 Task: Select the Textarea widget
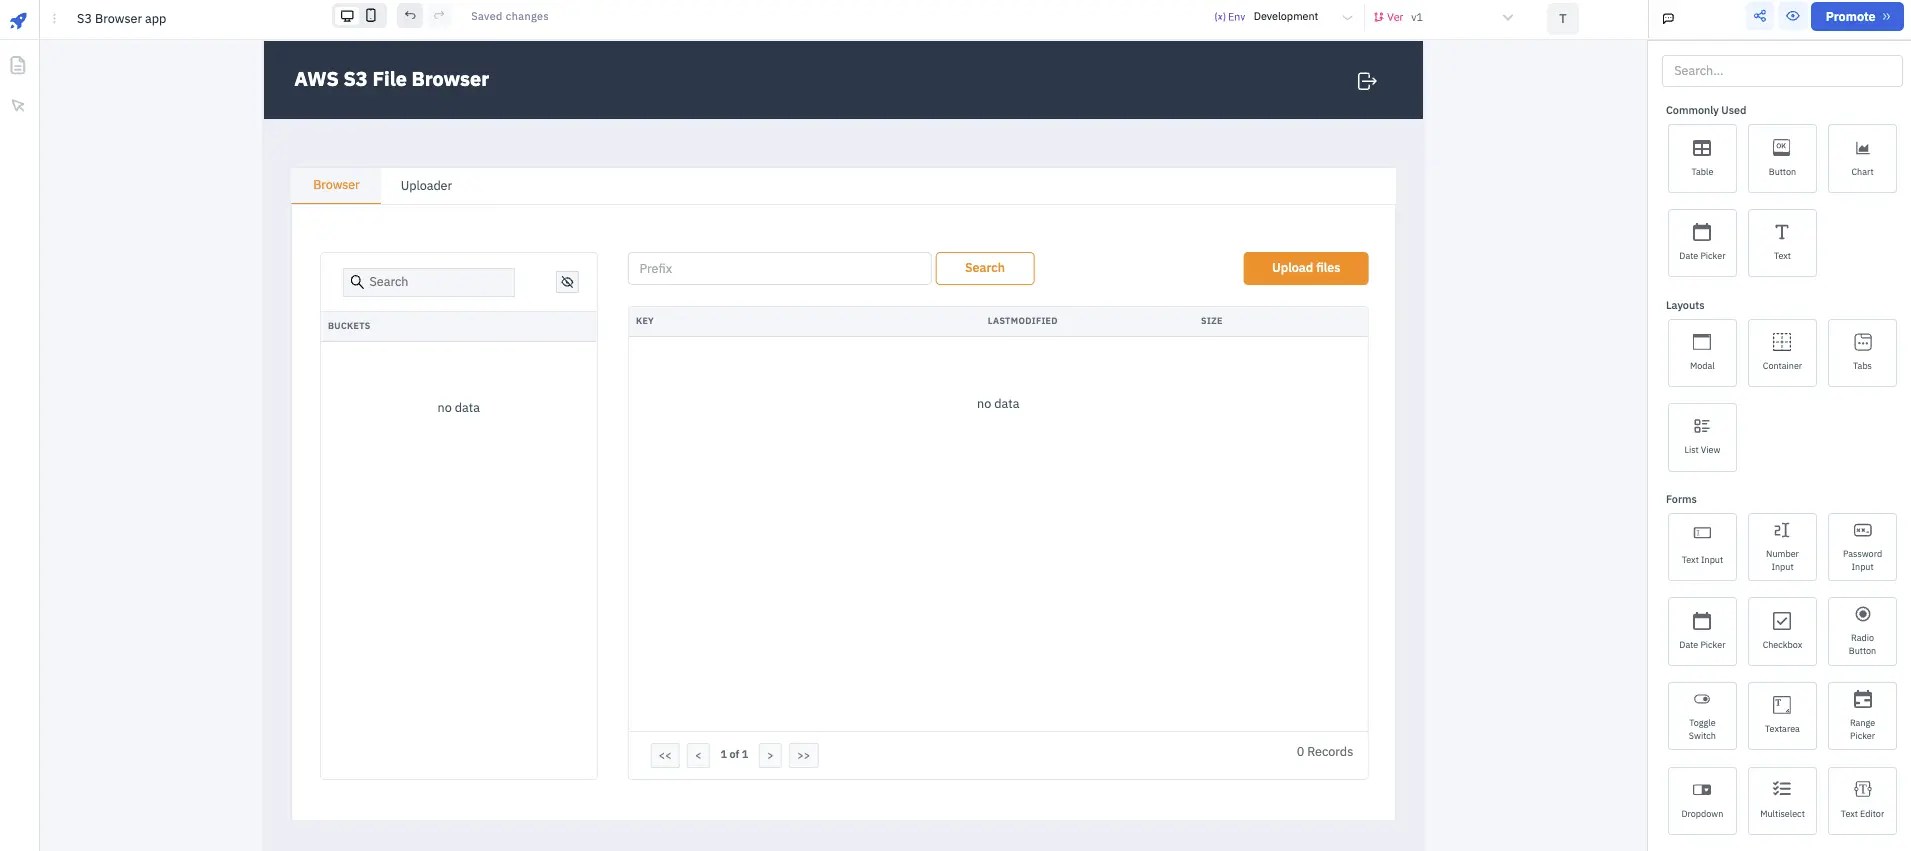pos(1782,716)
